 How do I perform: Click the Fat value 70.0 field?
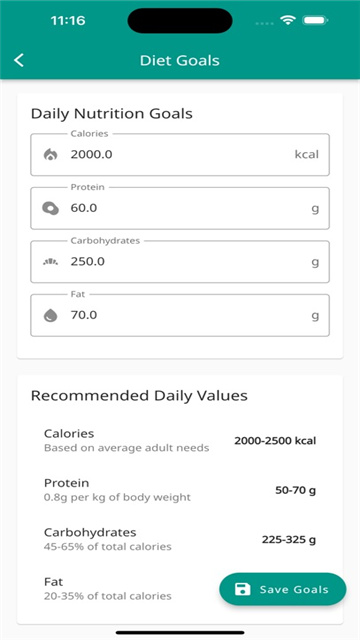click(x=180, y=315)
